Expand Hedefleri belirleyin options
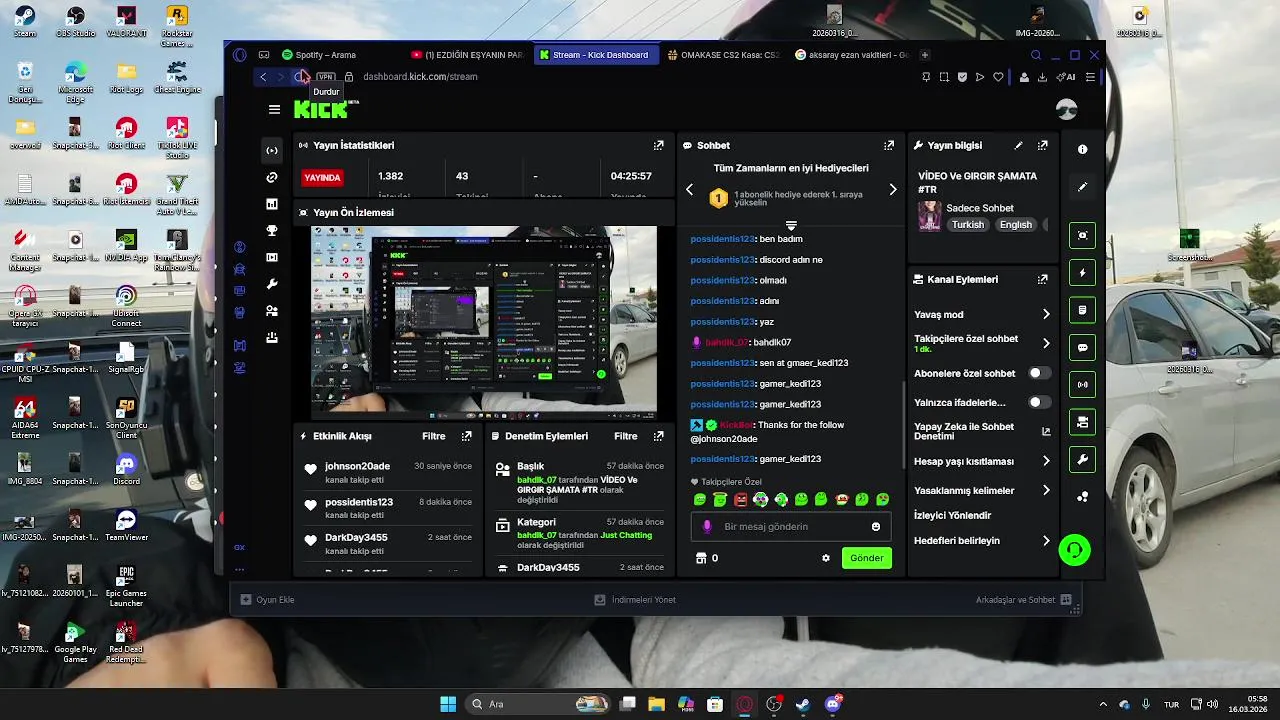The height and width of the screenshot is (720, 1280). point(1046,541)
